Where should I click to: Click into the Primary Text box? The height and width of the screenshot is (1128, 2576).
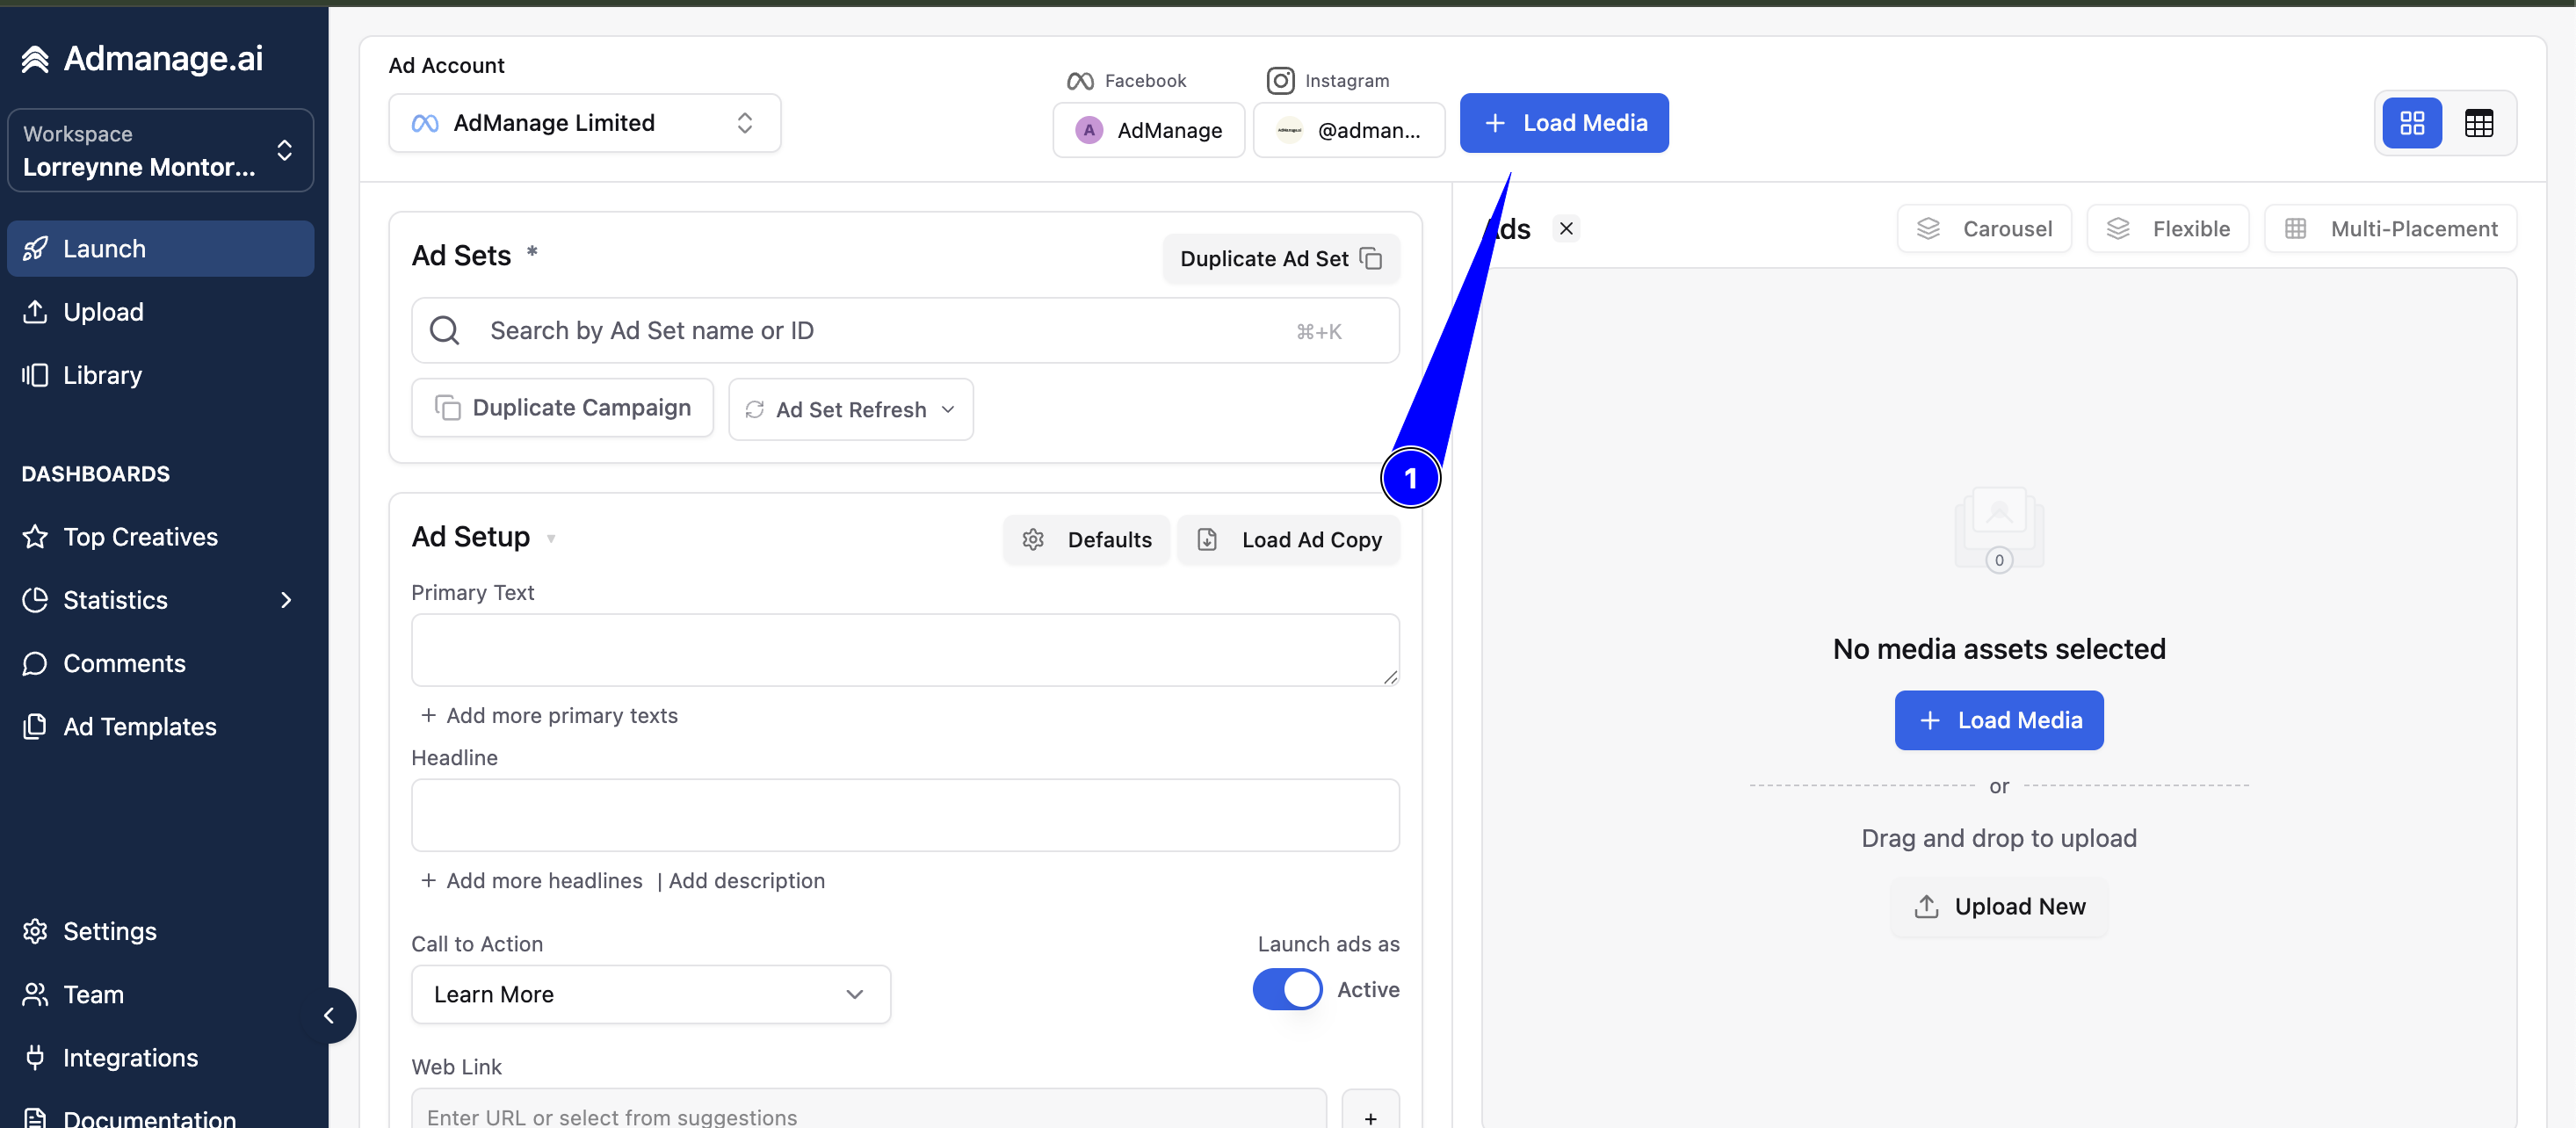[x=905, y=650]
